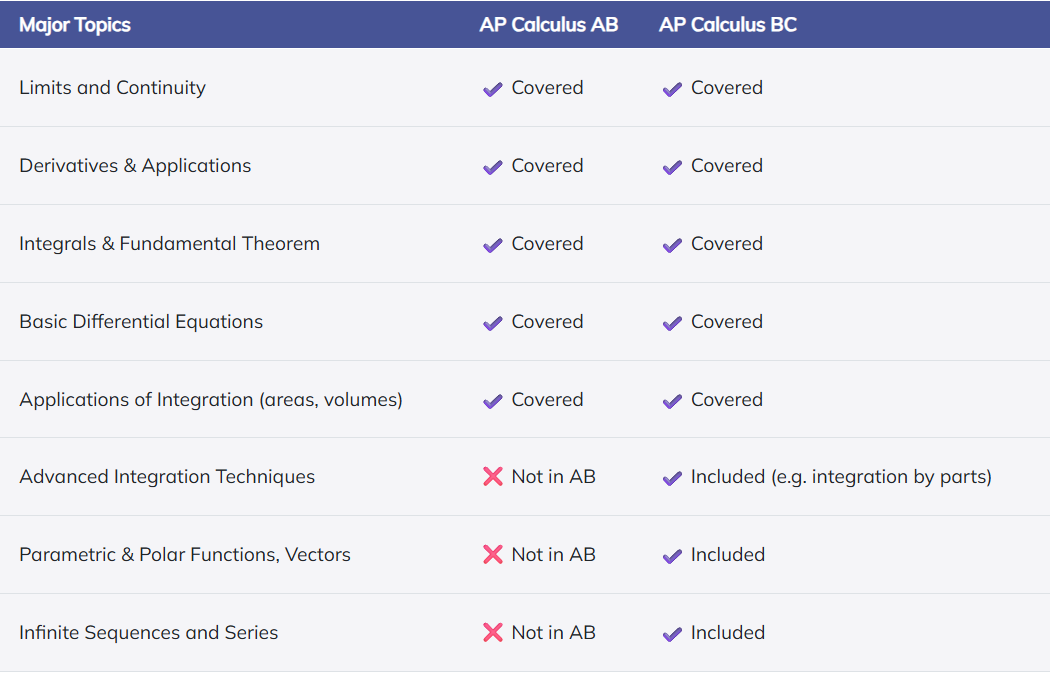Click the Limits and Continuity topic text
This screenshot has width=1050, height=675.
pos(112,88)
